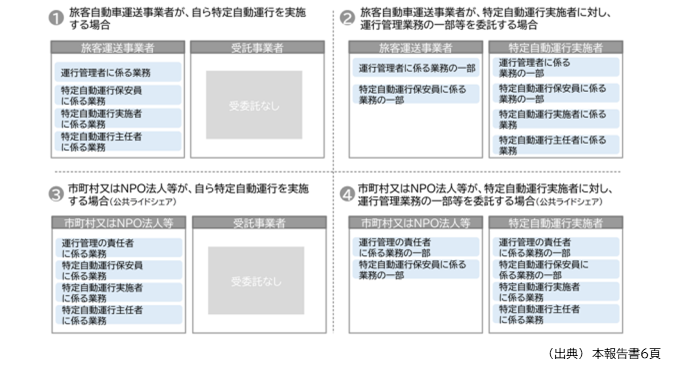Click gray 受委託なし box in case 3
The image size is (680, 372).
point(256,281)
